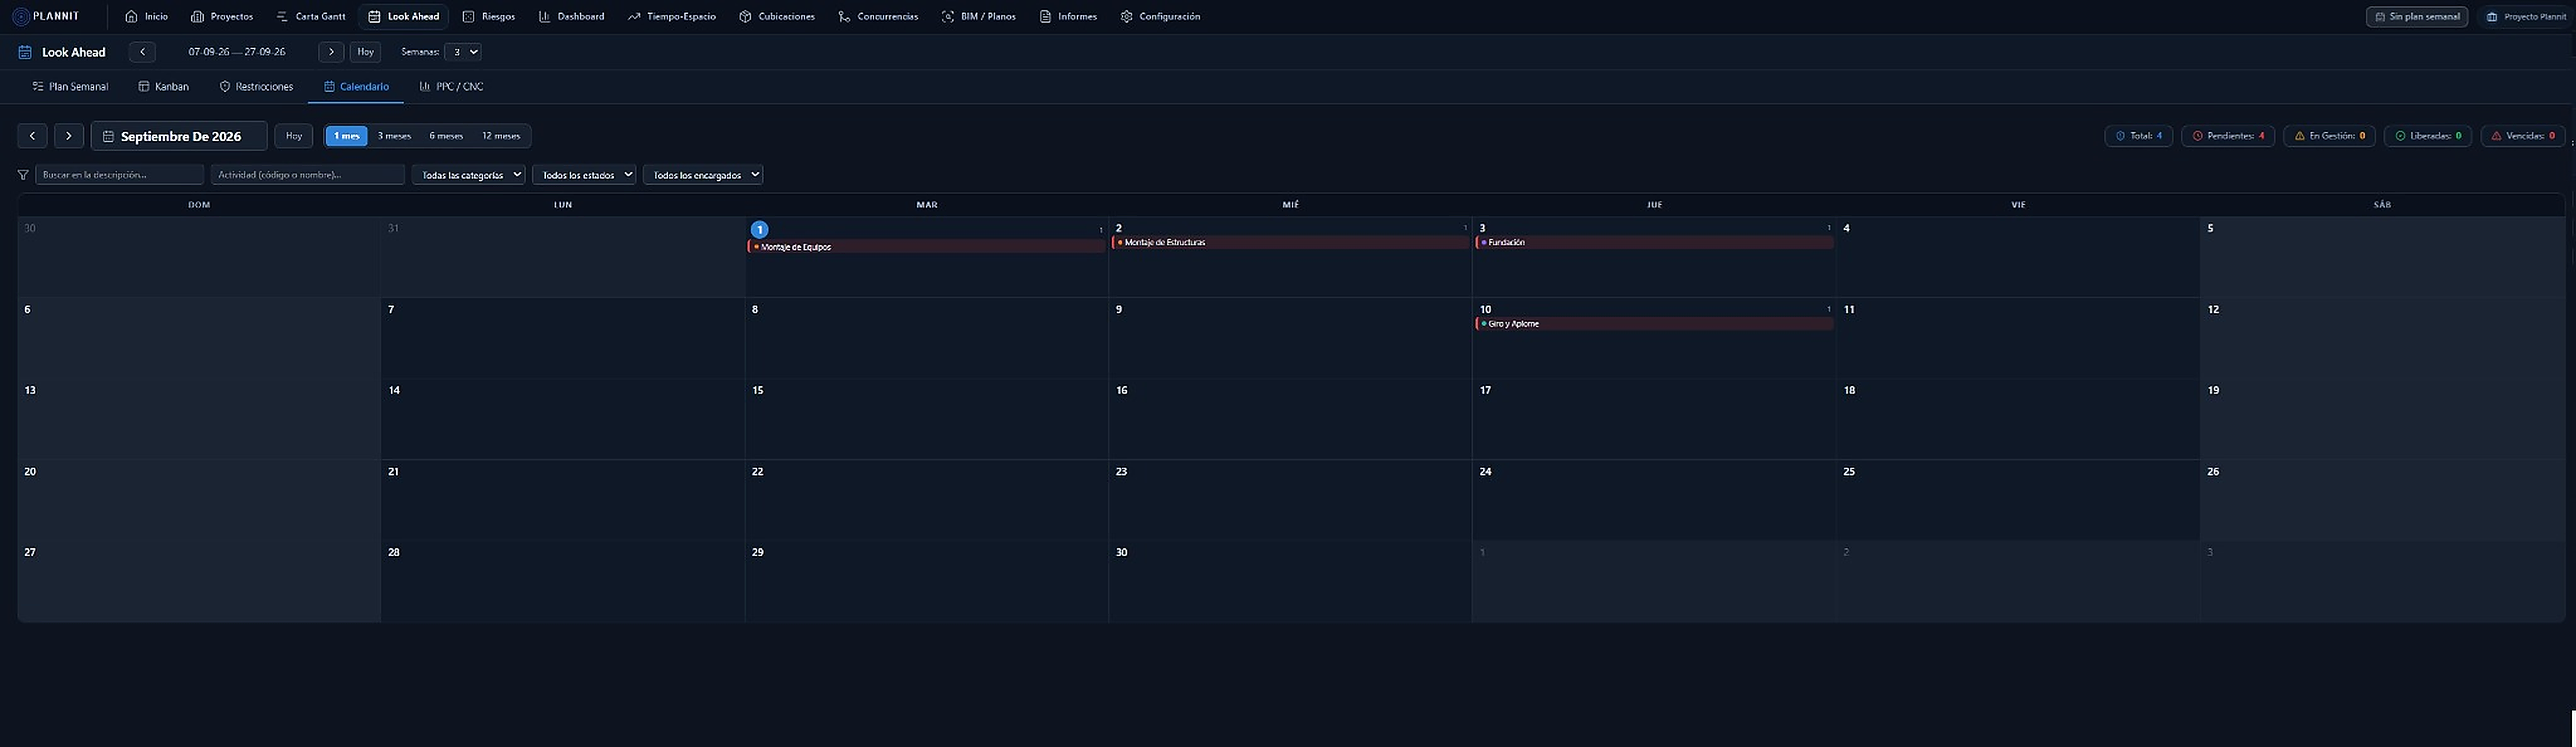The image size is (2576, 747).
Task: Open the Septiembre De 2026 month picker
Action: pos(179,136)
